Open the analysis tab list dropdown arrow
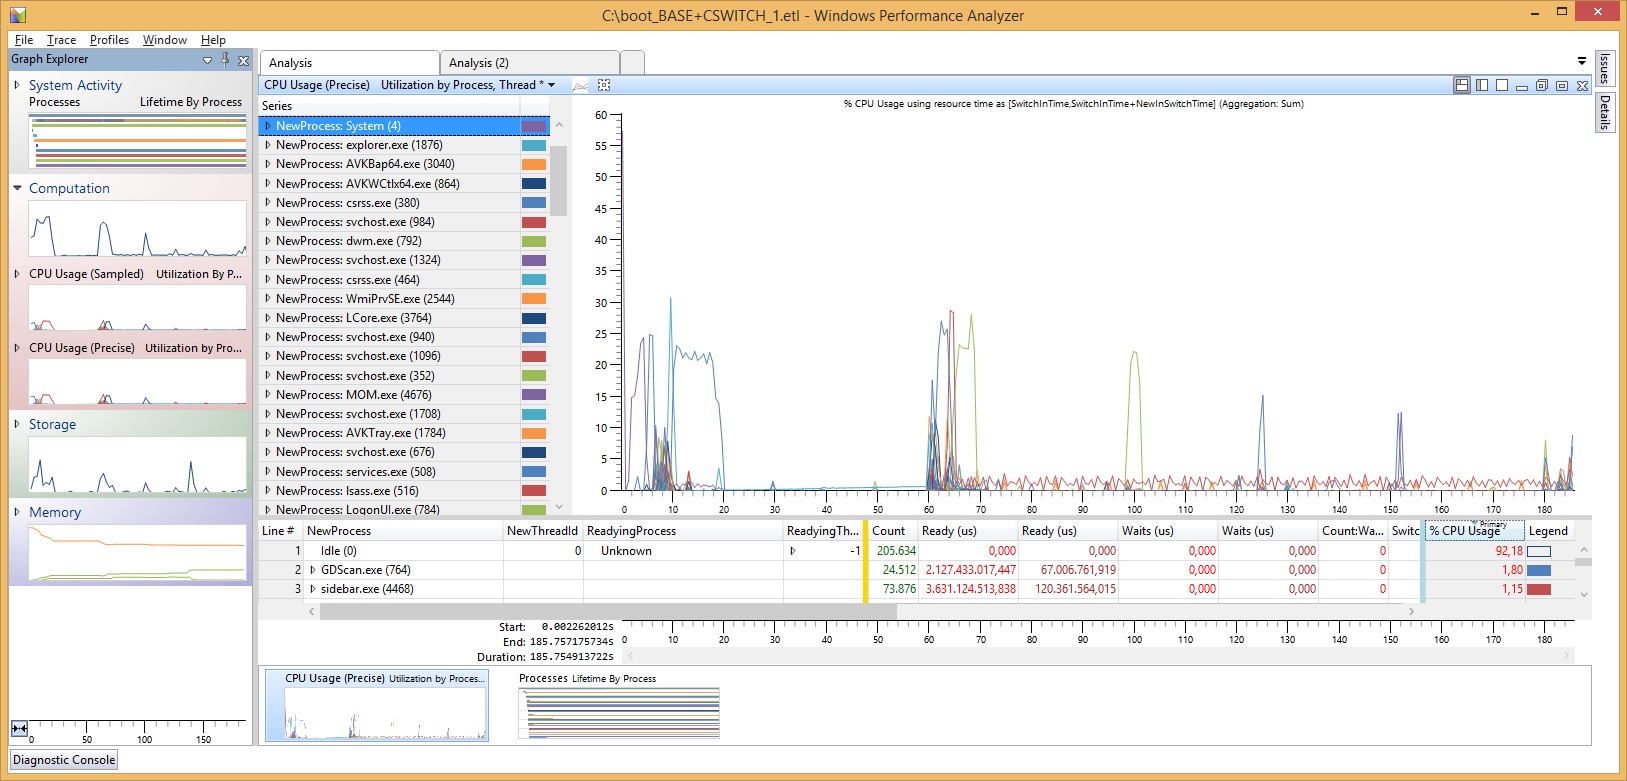Image resolution: width=1627 pixels, height=781 pixels. (1581, 61)
